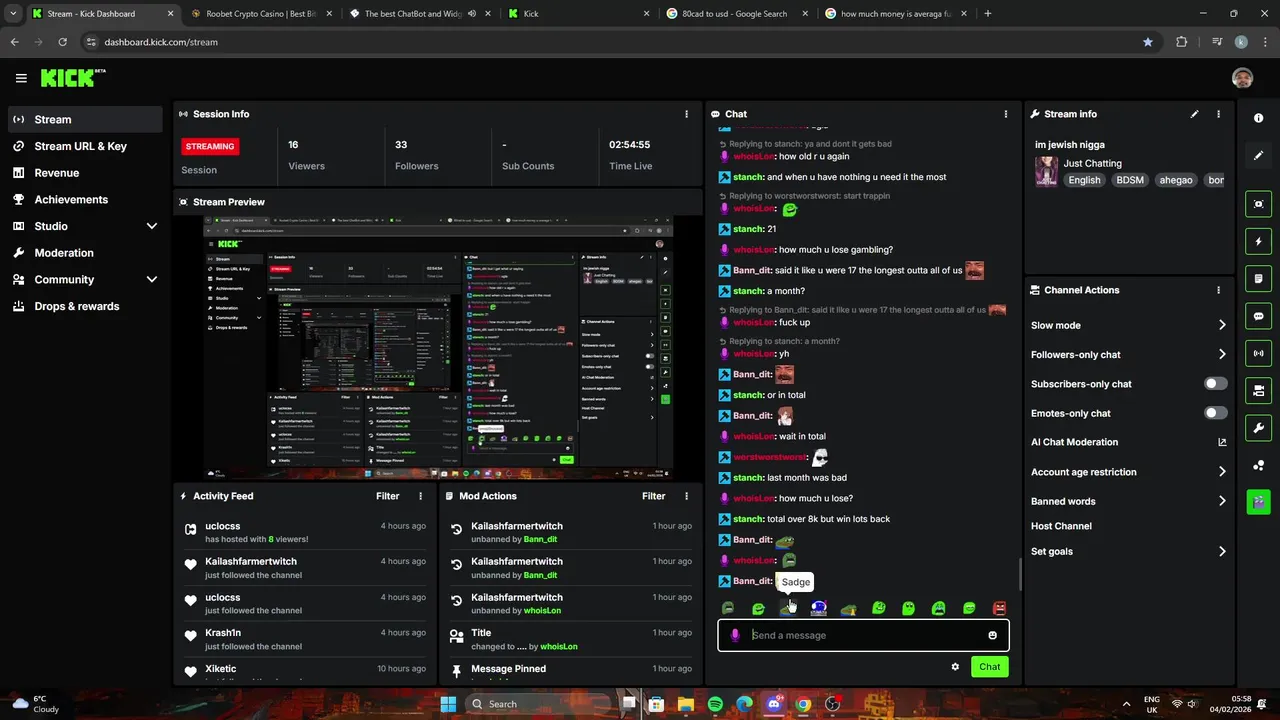1280x720 pixels.
Task: Click Host Channel action
Action: point(1061,526)
